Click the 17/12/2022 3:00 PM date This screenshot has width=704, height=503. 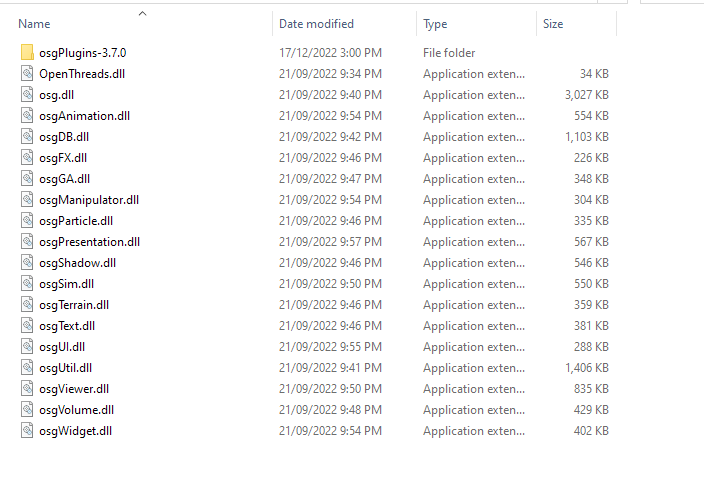point(330,53)
